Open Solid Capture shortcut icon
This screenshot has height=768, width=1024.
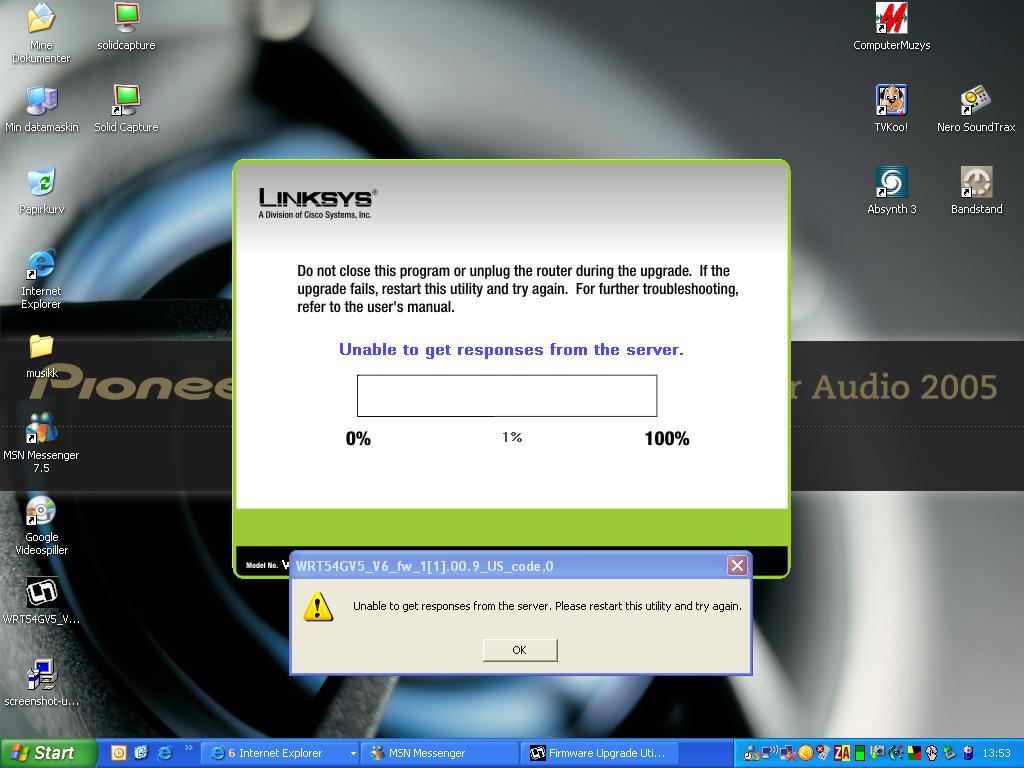[x=126, y=110]
